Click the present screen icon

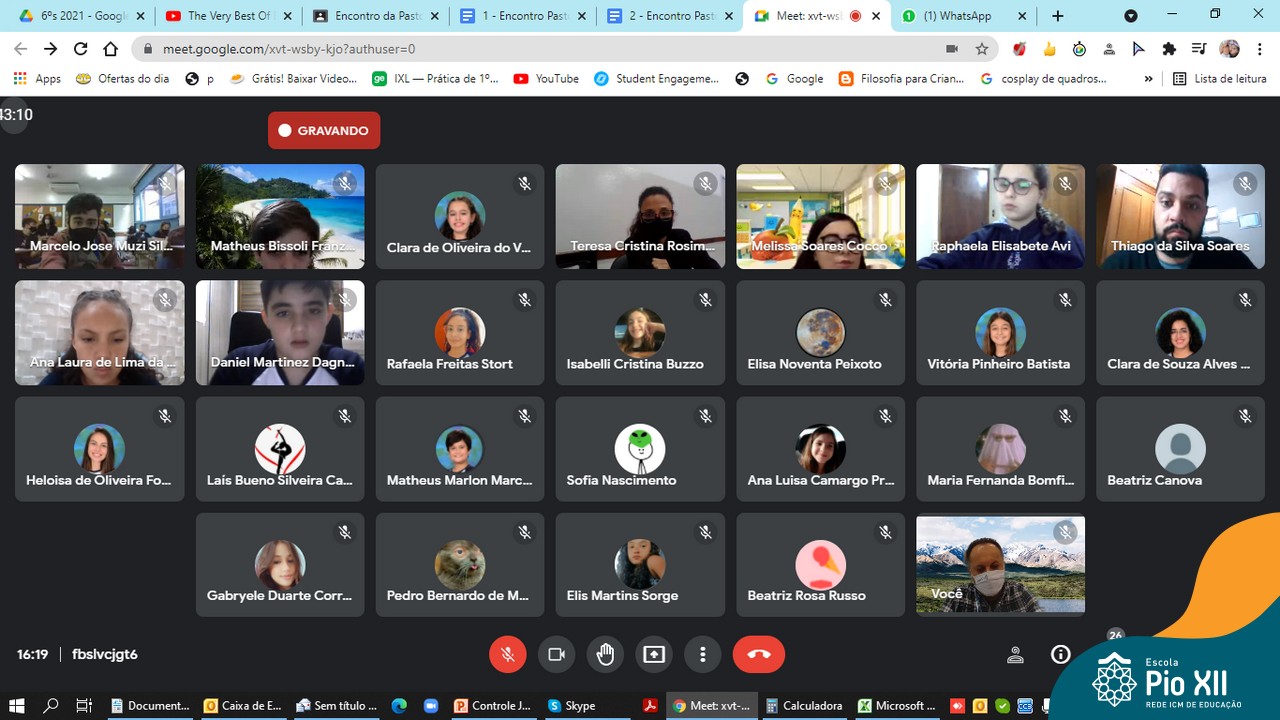[654, 654]
